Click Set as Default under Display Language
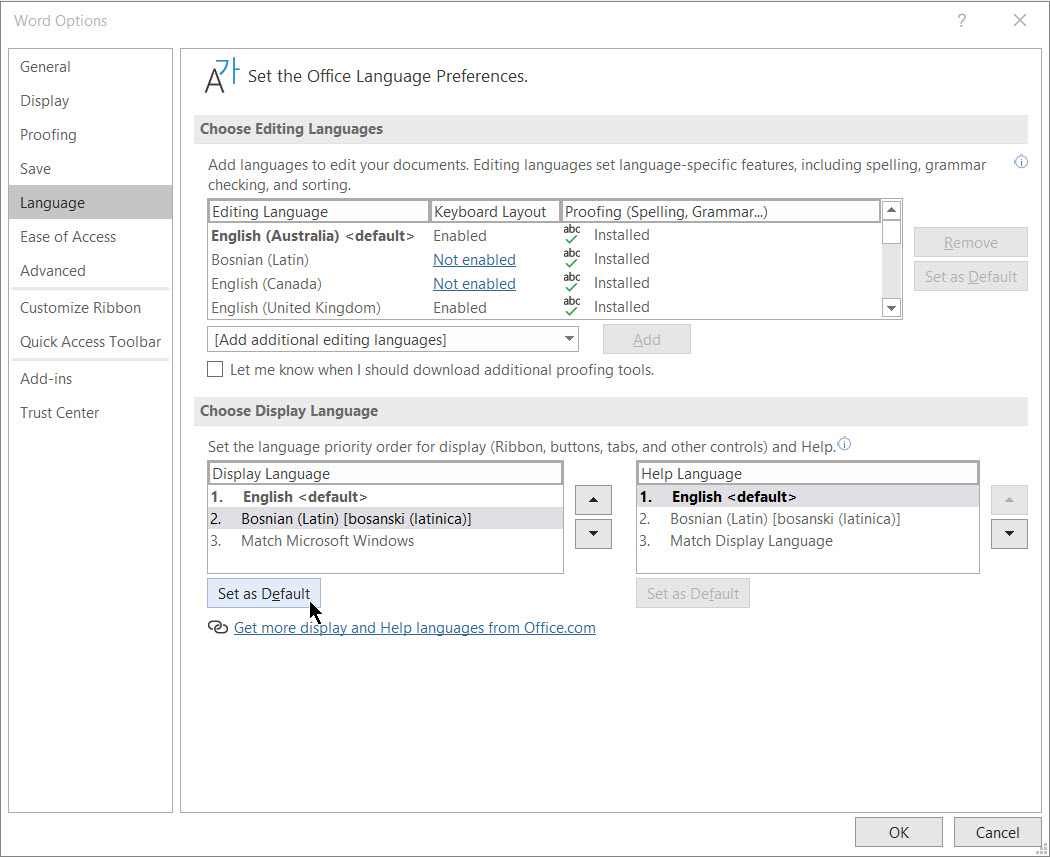The height and width of the screenshot is (857, 1050). tap(264, 594)
